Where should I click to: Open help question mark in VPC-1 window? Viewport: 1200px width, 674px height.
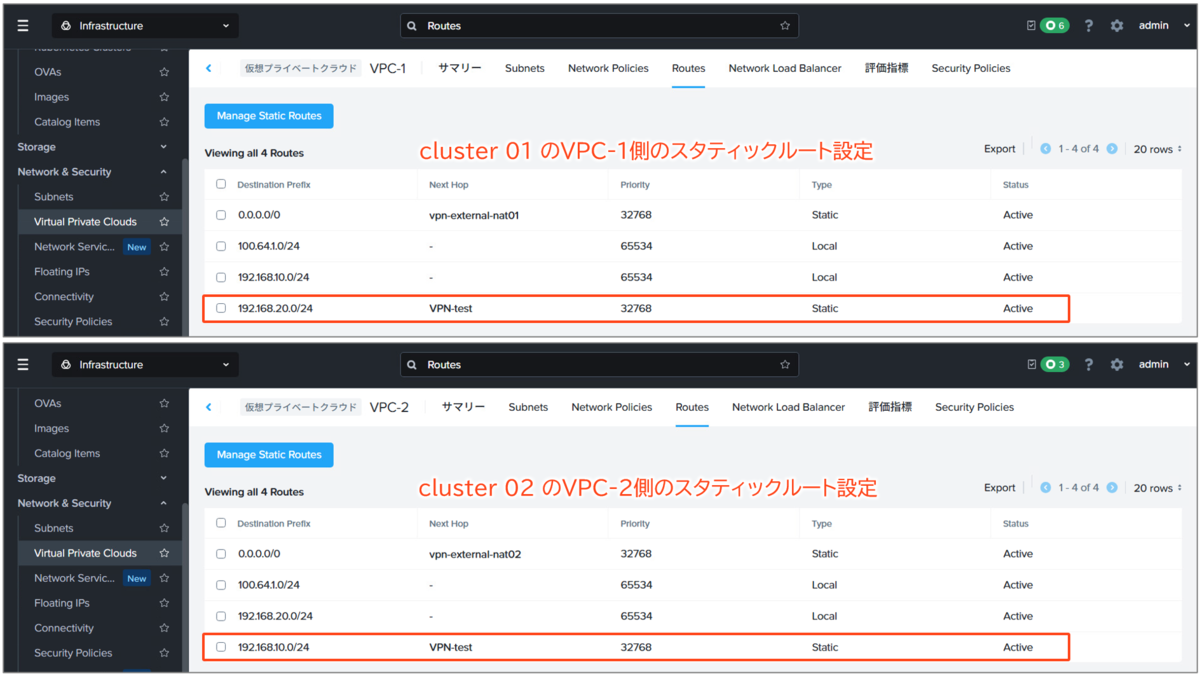click(1089, 26)
